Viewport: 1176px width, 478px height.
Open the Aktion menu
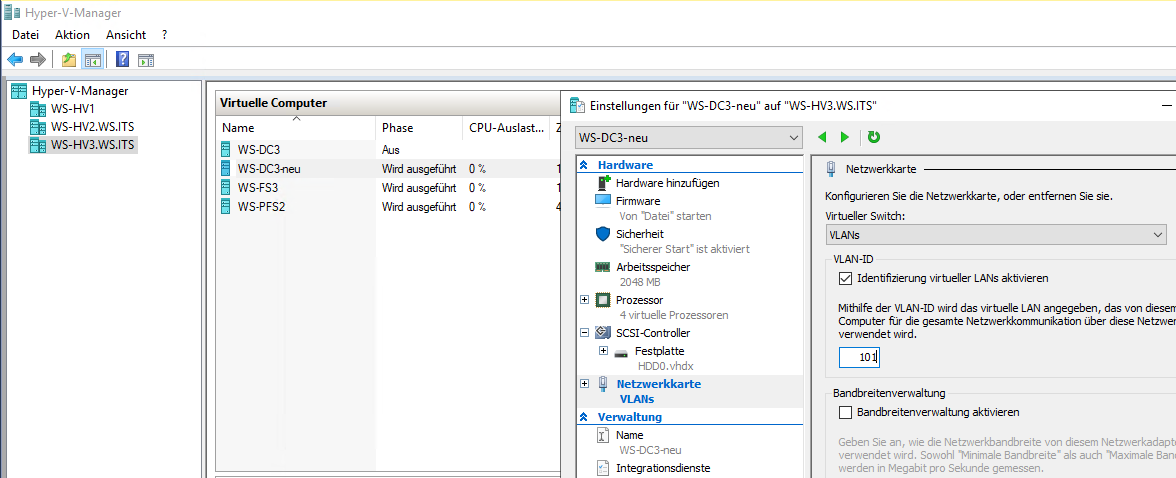coord(72,35)
